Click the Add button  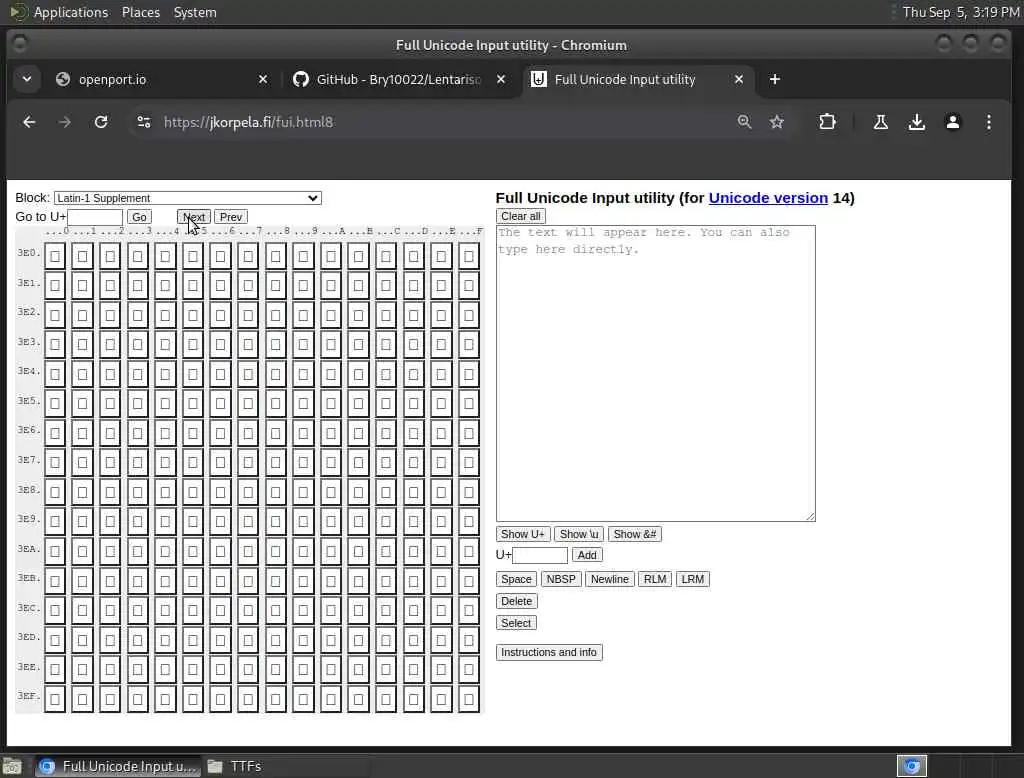pos(587,555)
